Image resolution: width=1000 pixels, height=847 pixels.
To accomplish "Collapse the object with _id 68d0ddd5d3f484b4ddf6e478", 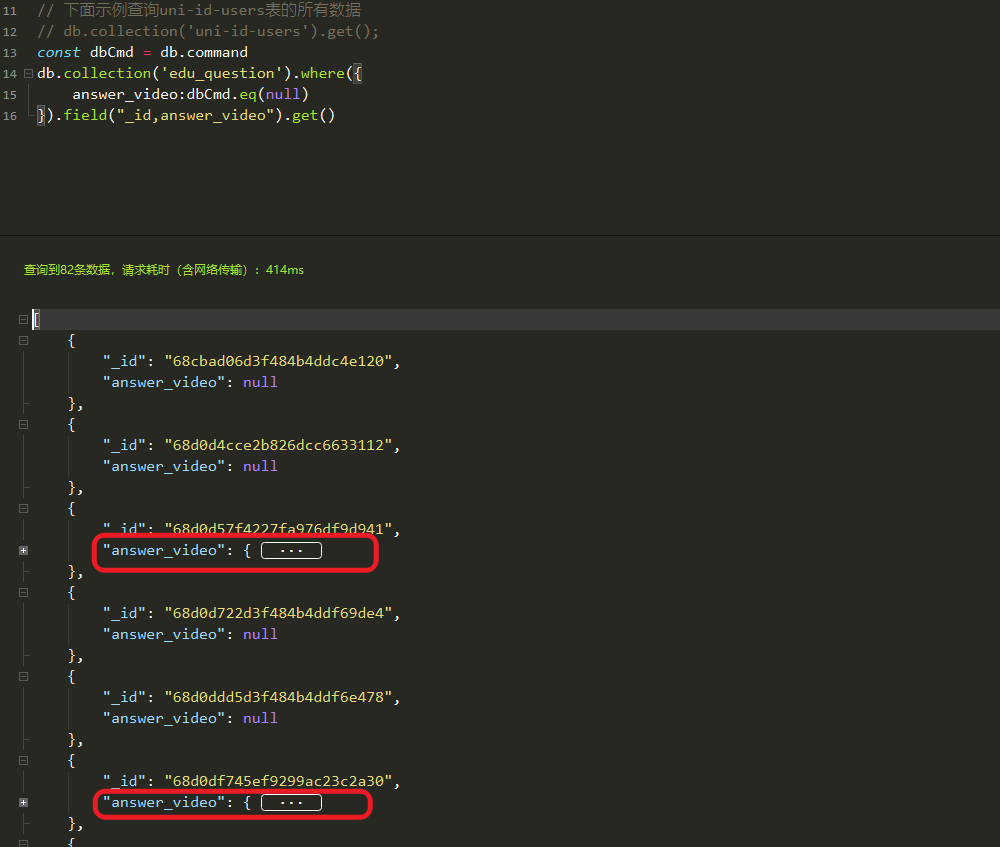I will pyautogui.click(x=23, y=677).
